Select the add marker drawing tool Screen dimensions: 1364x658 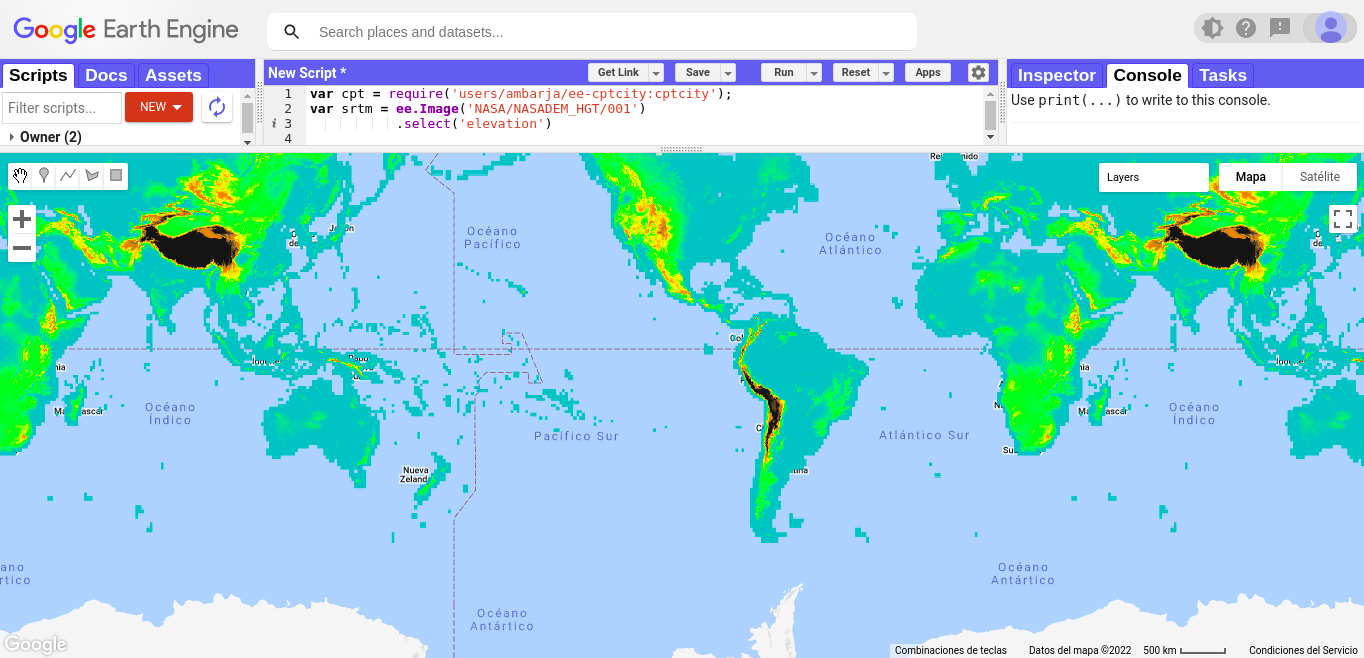click(44, 176)
